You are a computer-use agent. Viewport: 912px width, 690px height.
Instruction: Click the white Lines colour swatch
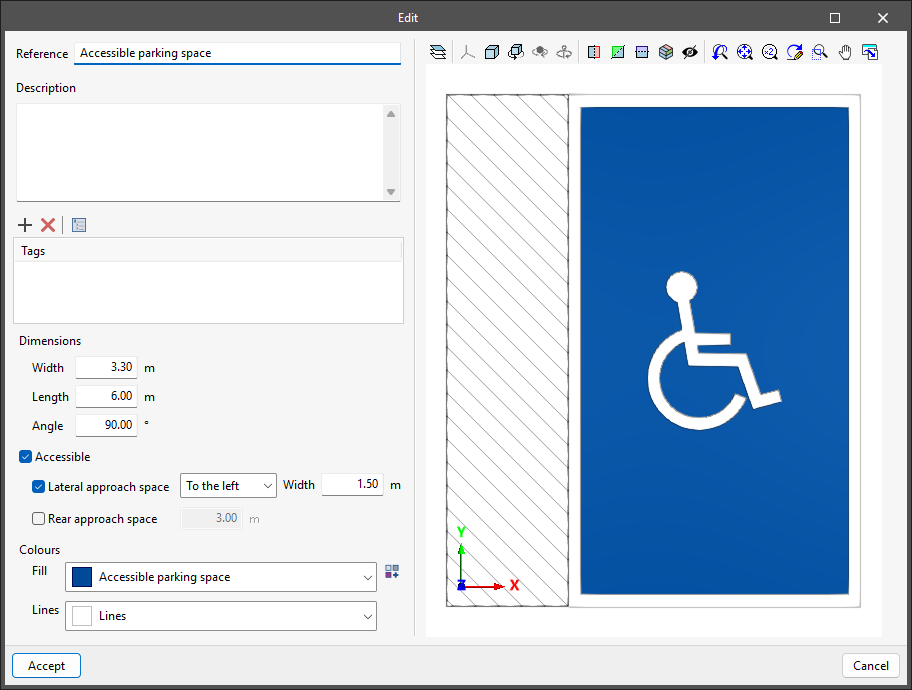(82, 616)
